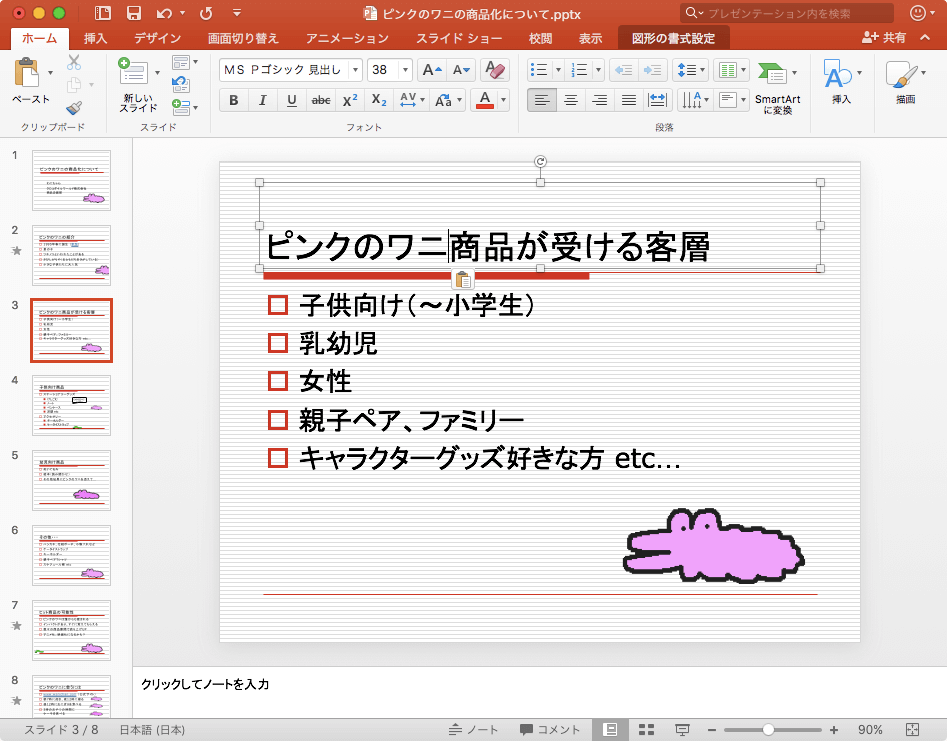Save the presentation using the floppy disk icon

(x=133, y=13)
